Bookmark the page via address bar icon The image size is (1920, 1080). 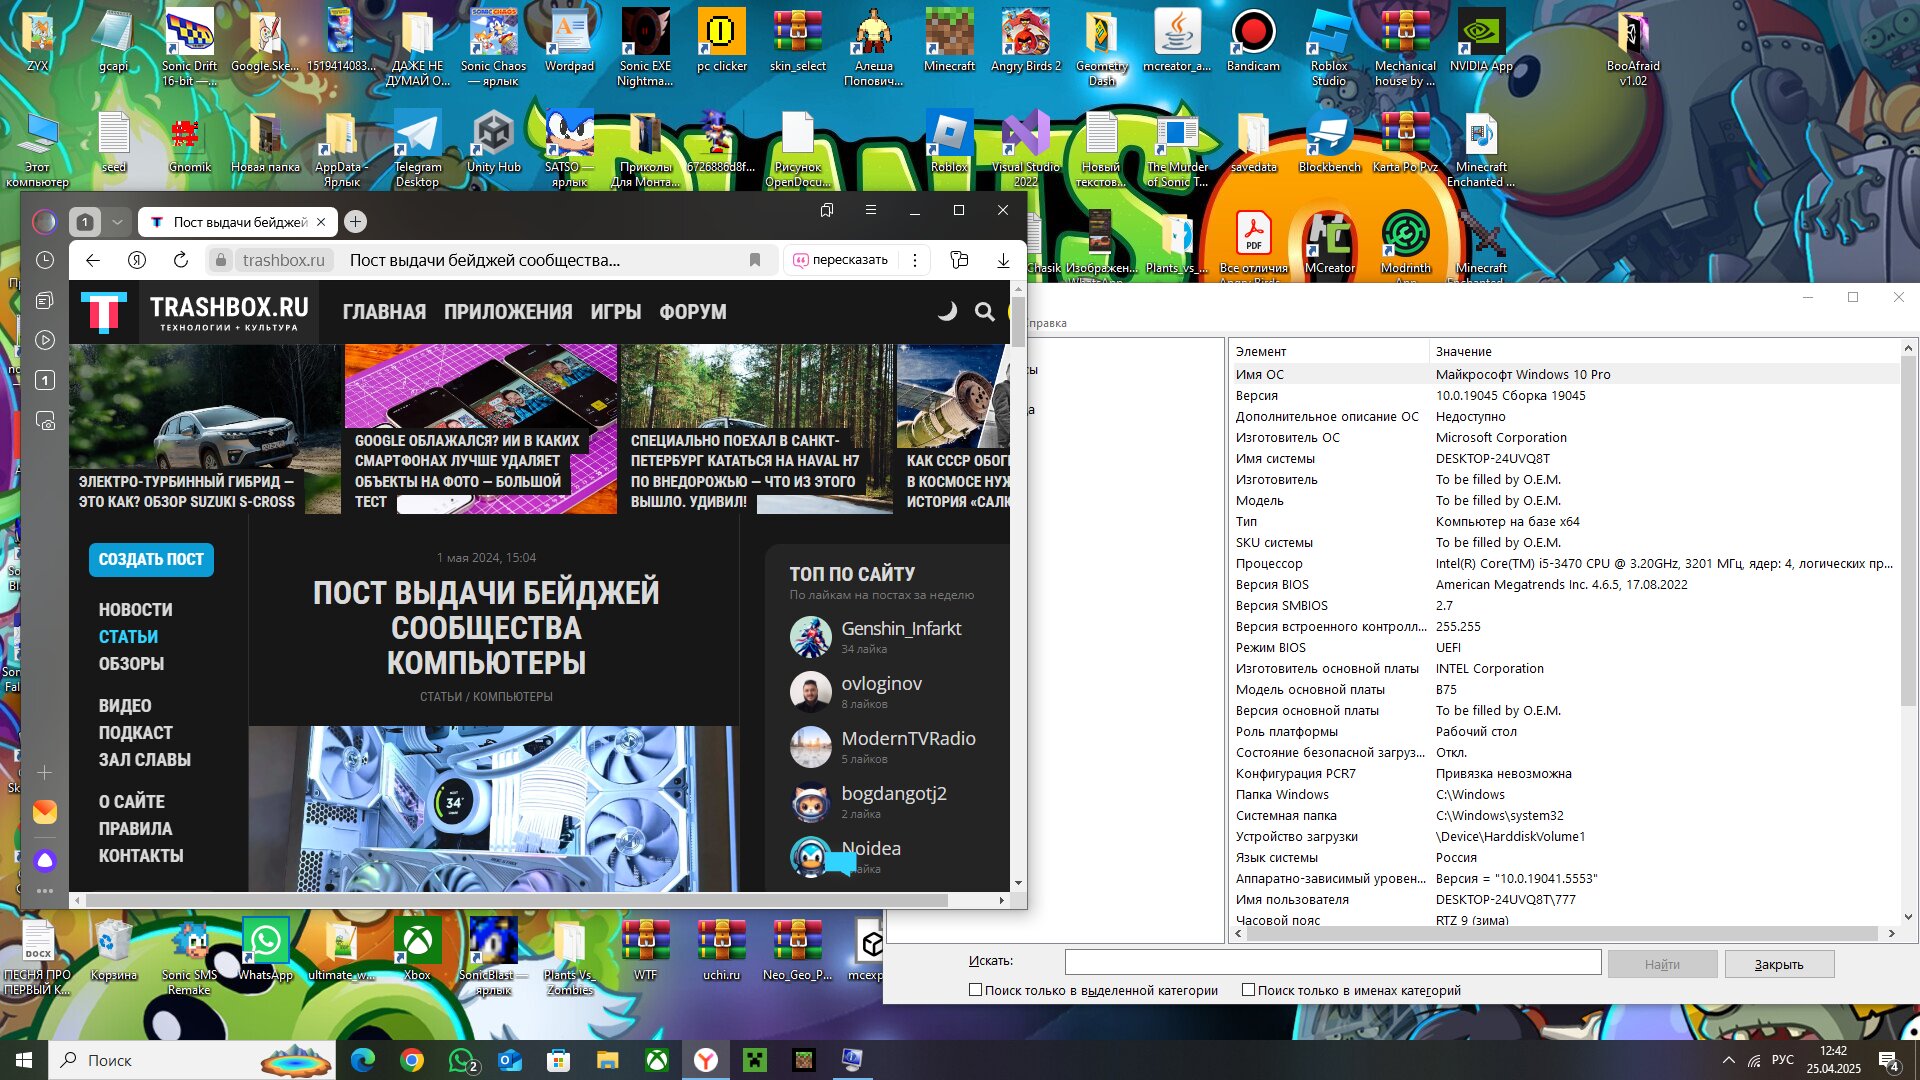755,260
